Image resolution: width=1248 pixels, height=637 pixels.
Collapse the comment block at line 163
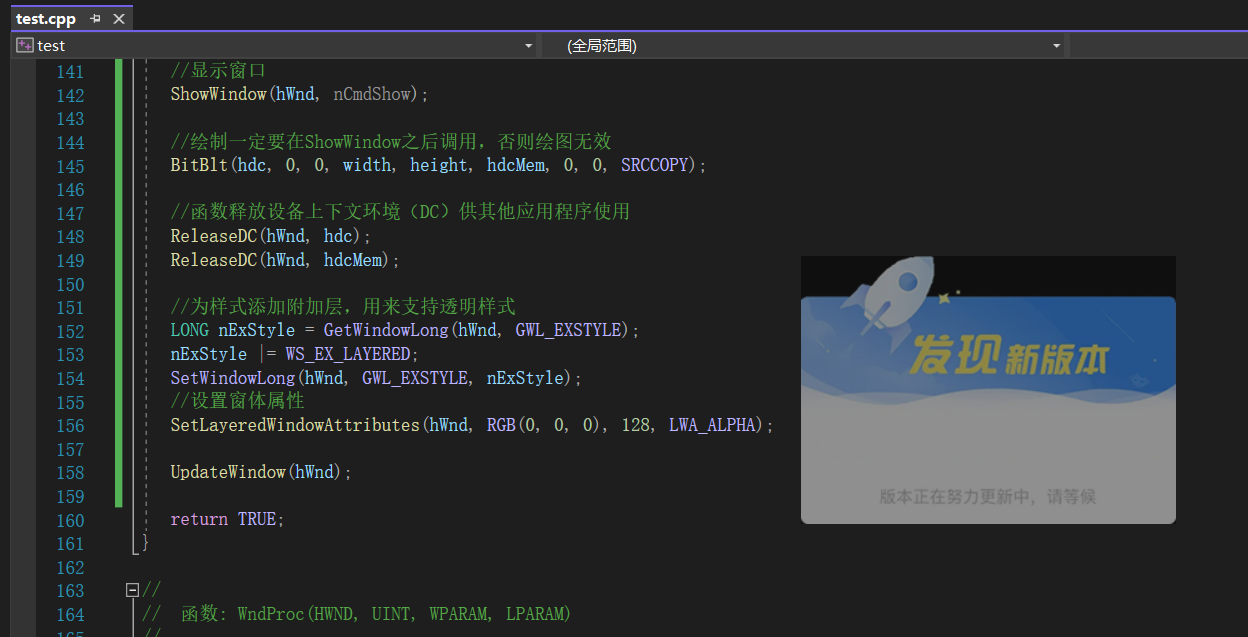coord(133,590)
